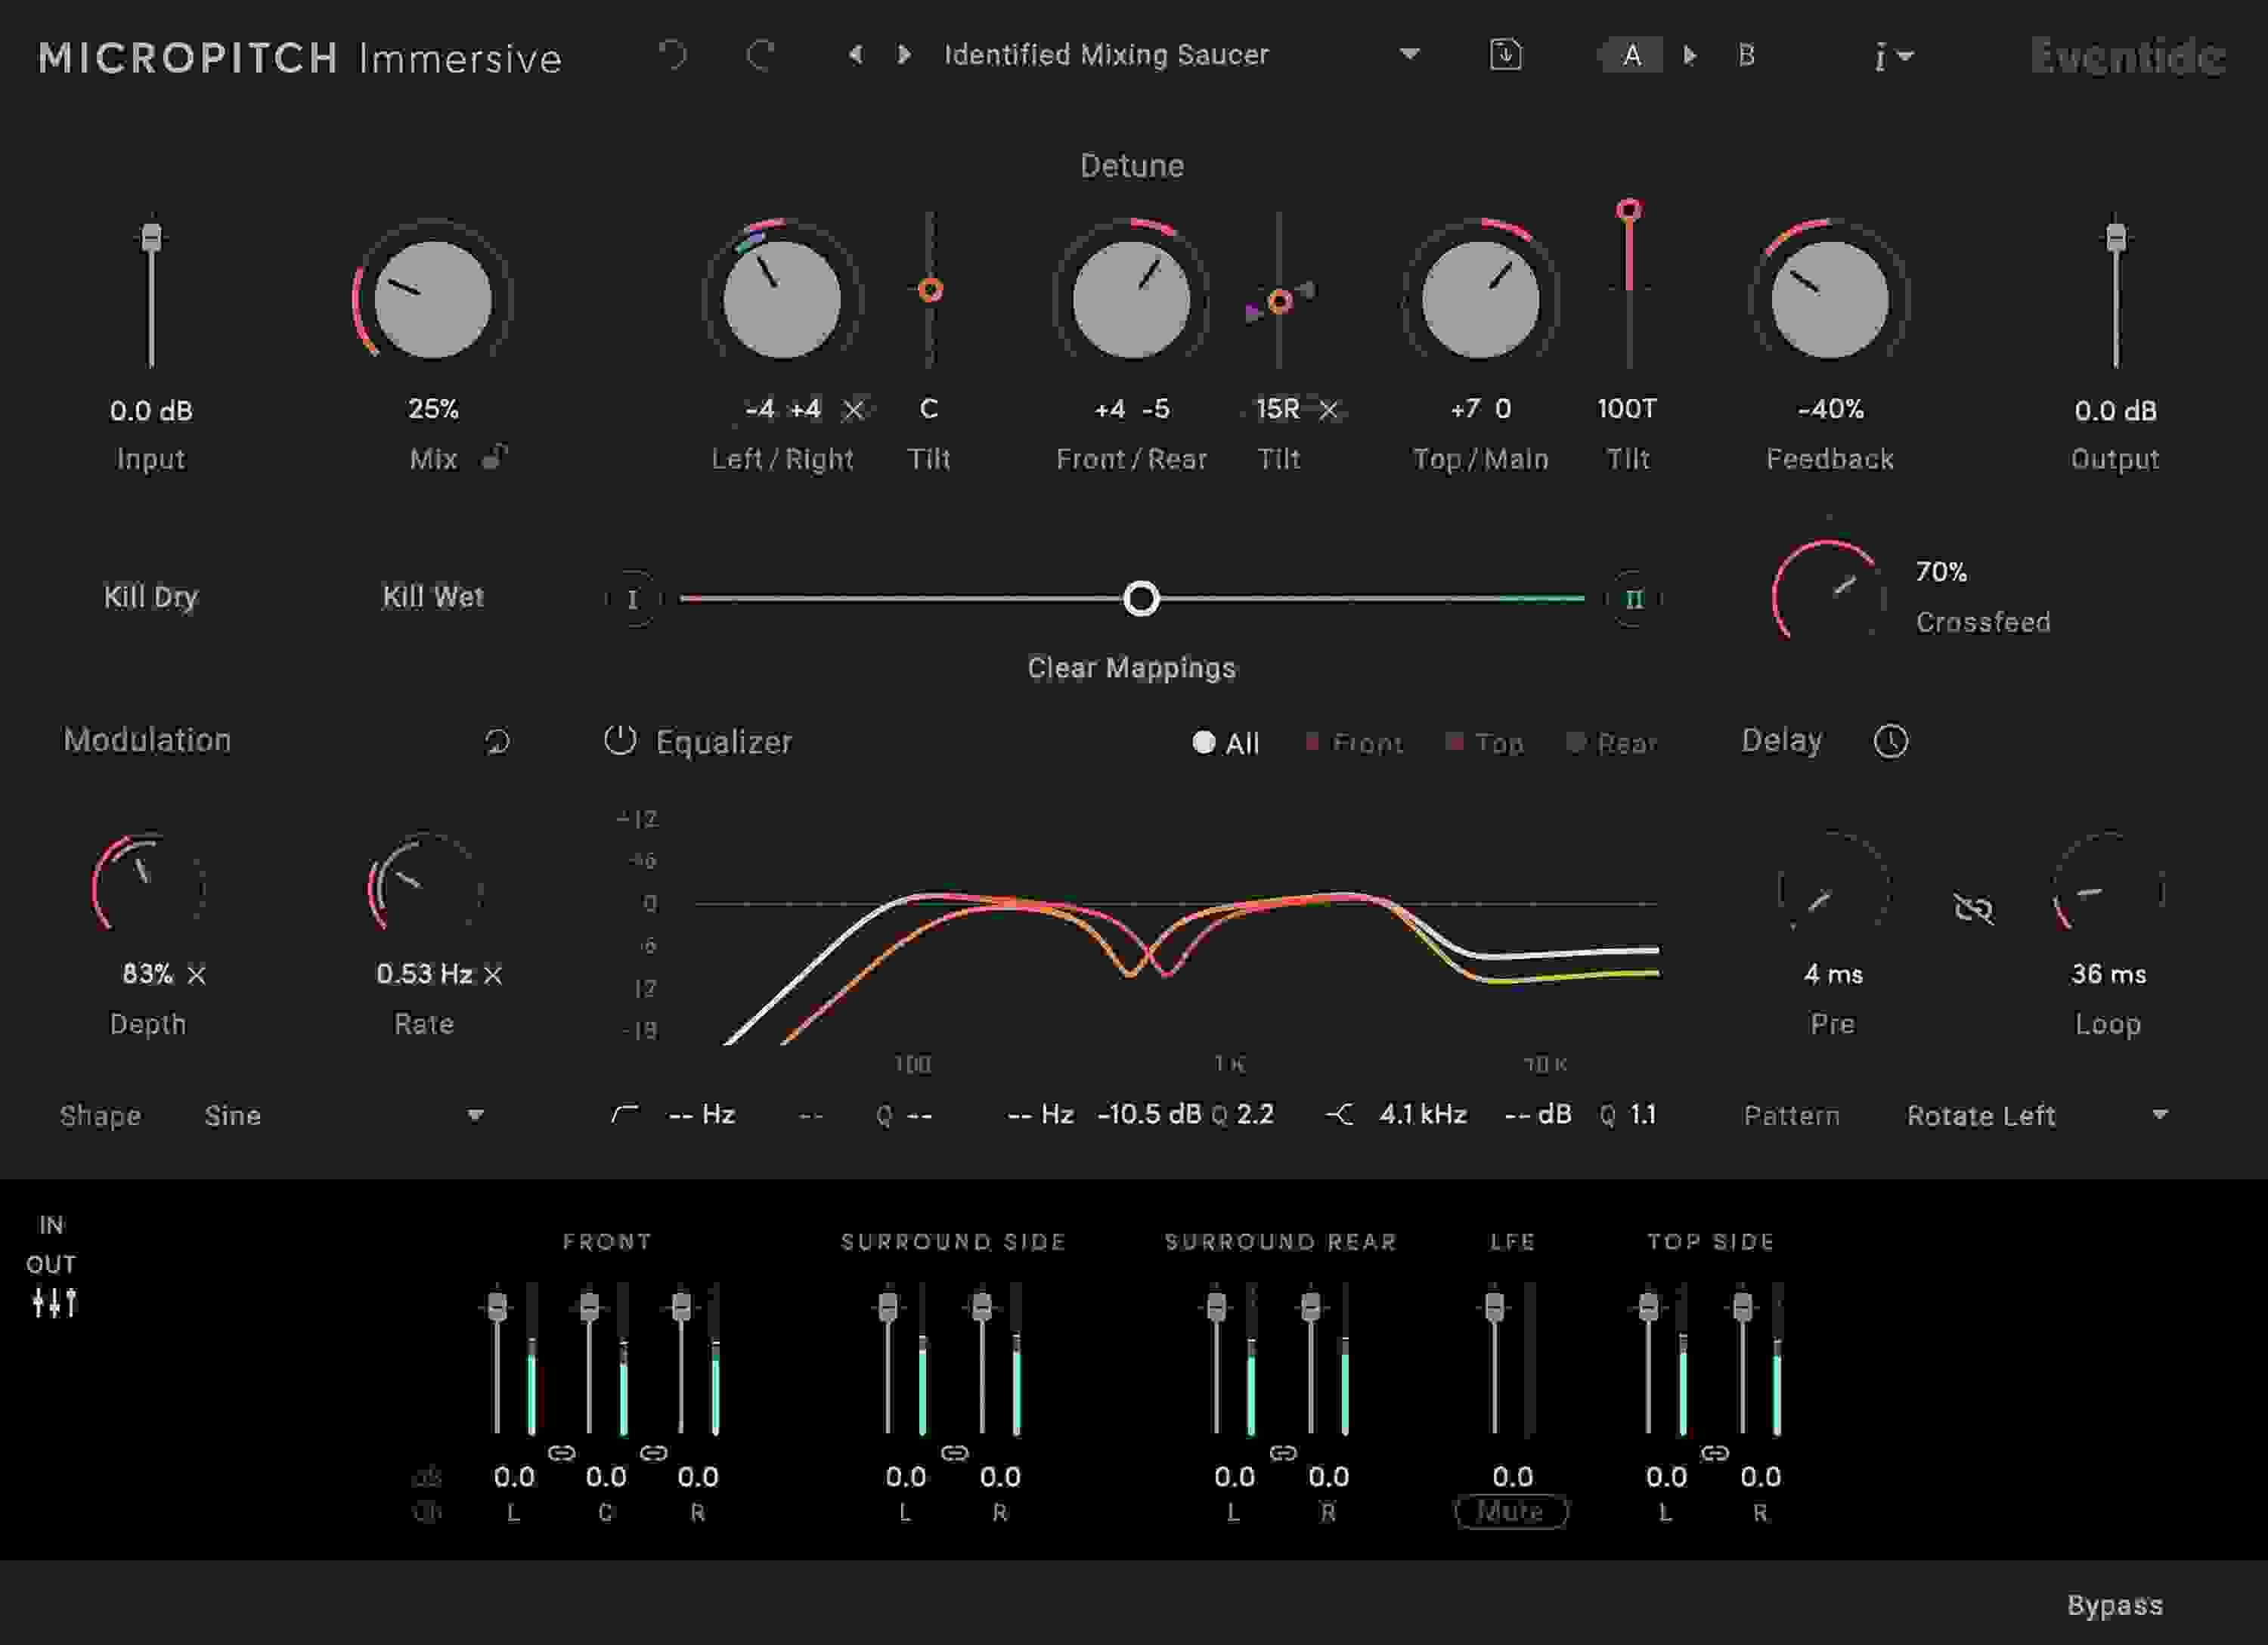Switch EQ view to Front
The width and height of the screenshot is (2268, 1645).
1355,742
